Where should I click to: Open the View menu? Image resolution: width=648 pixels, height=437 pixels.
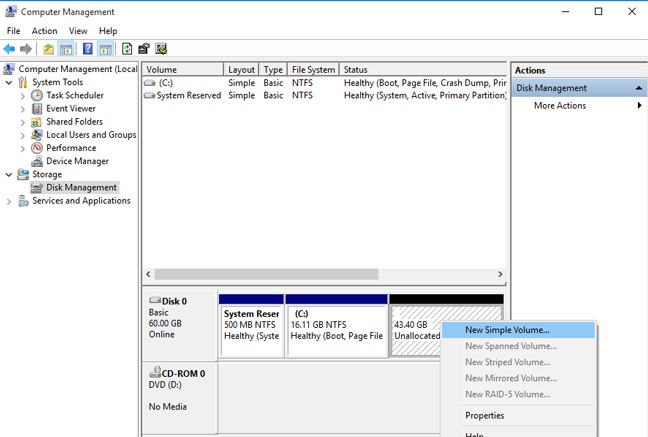pyautogui.click(x=78, y=31)
